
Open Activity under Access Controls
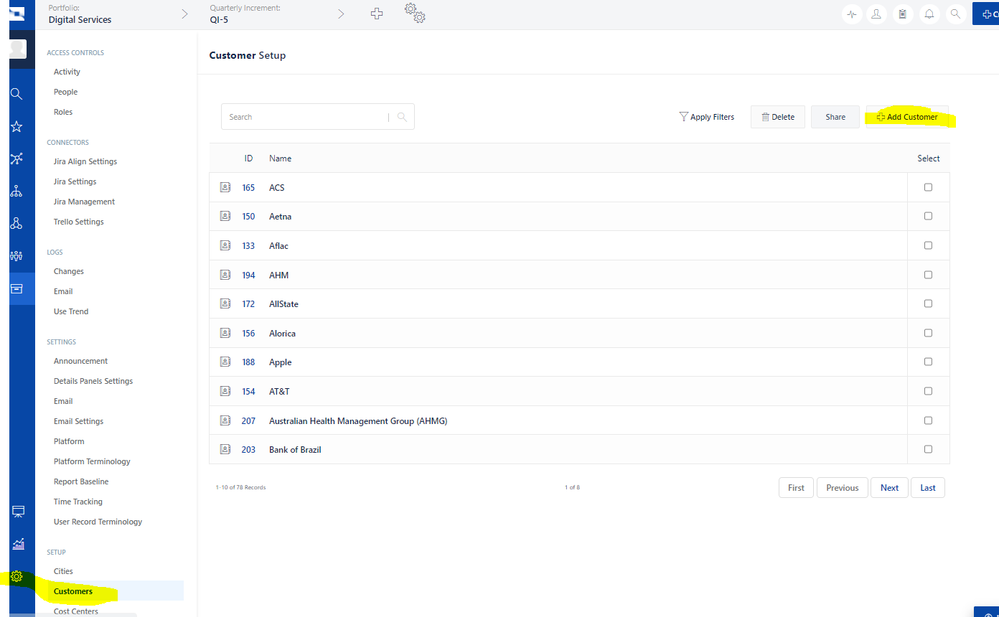[67, 71]
